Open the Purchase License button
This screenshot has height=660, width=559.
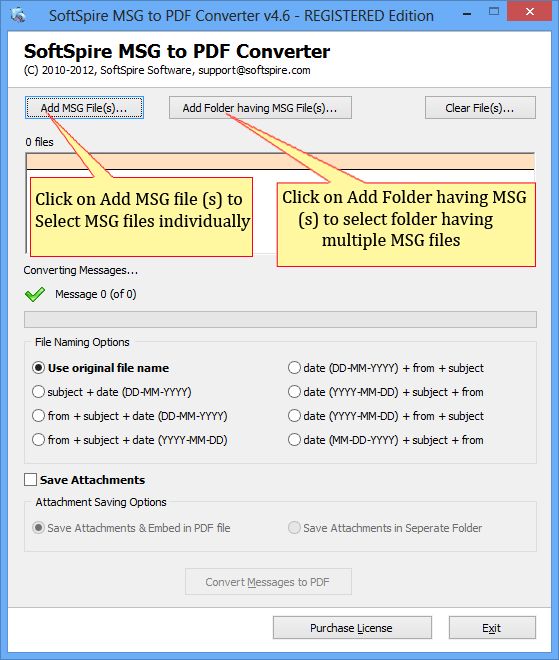pyautogui.click(x=352, y=628)
